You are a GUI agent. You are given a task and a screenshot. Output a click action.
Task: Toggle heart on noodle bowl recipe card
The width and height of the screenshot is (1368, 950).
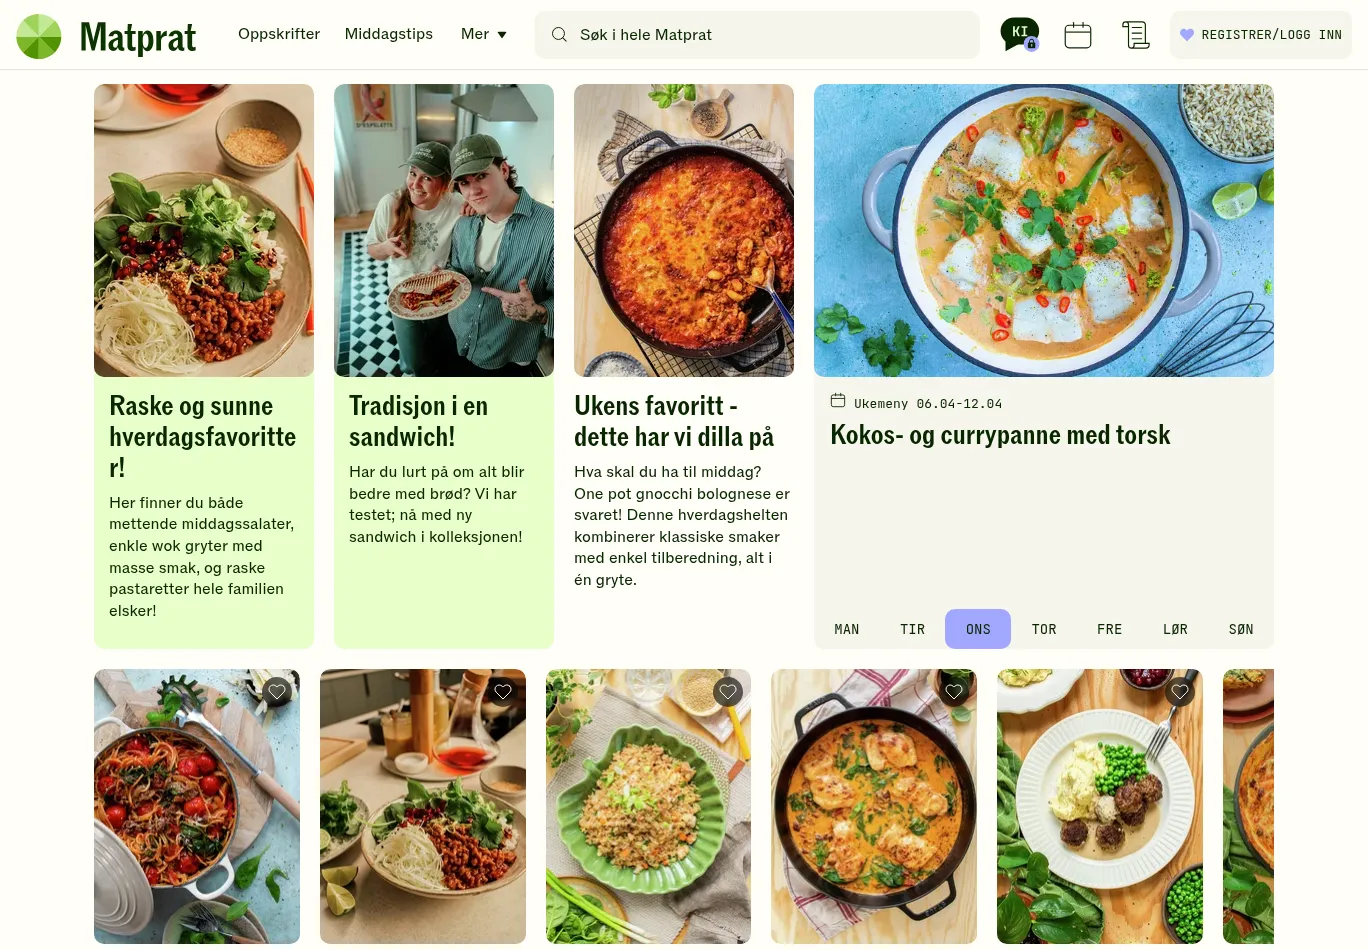(x=503, y=692)
